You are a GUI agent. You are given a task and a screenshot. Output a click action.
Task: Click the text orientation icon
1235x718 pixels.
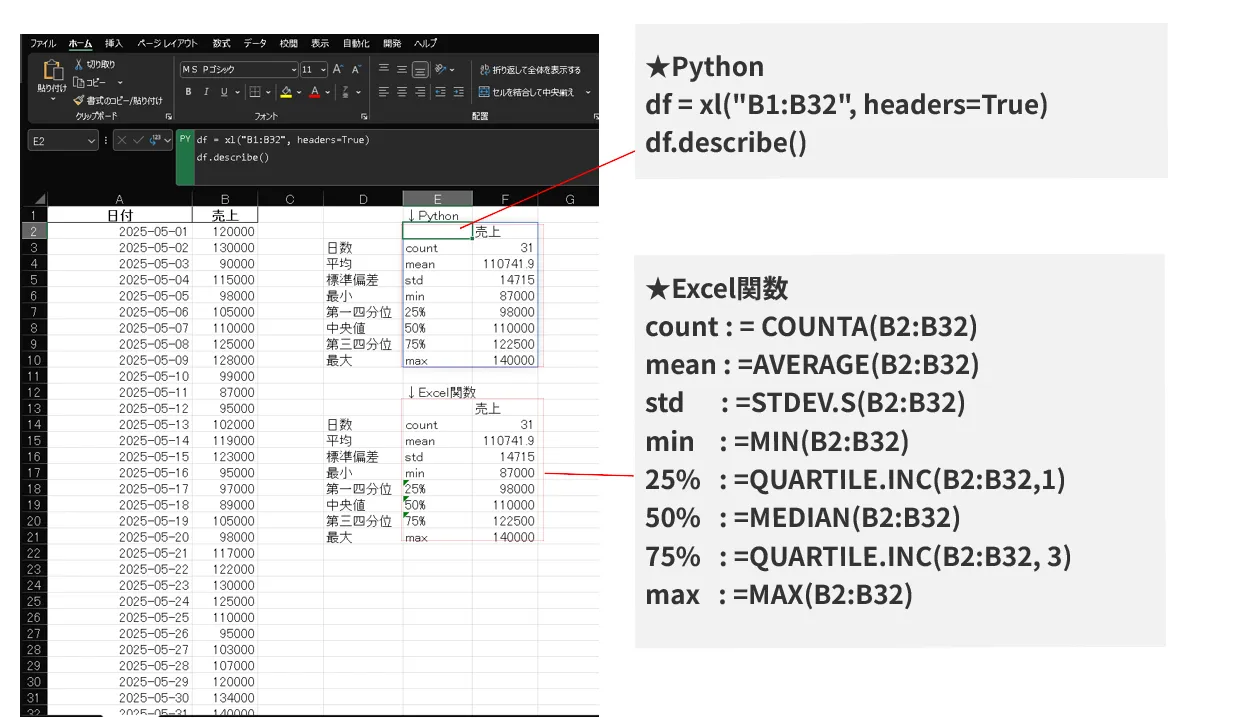441,70
